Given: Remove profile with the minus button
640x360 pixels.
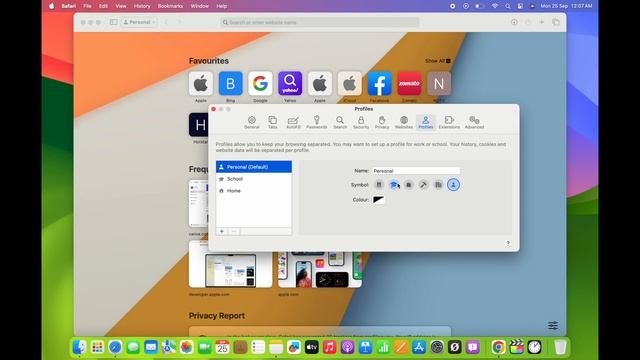Looking at the screenshot, I should click(x=234, y=231).
